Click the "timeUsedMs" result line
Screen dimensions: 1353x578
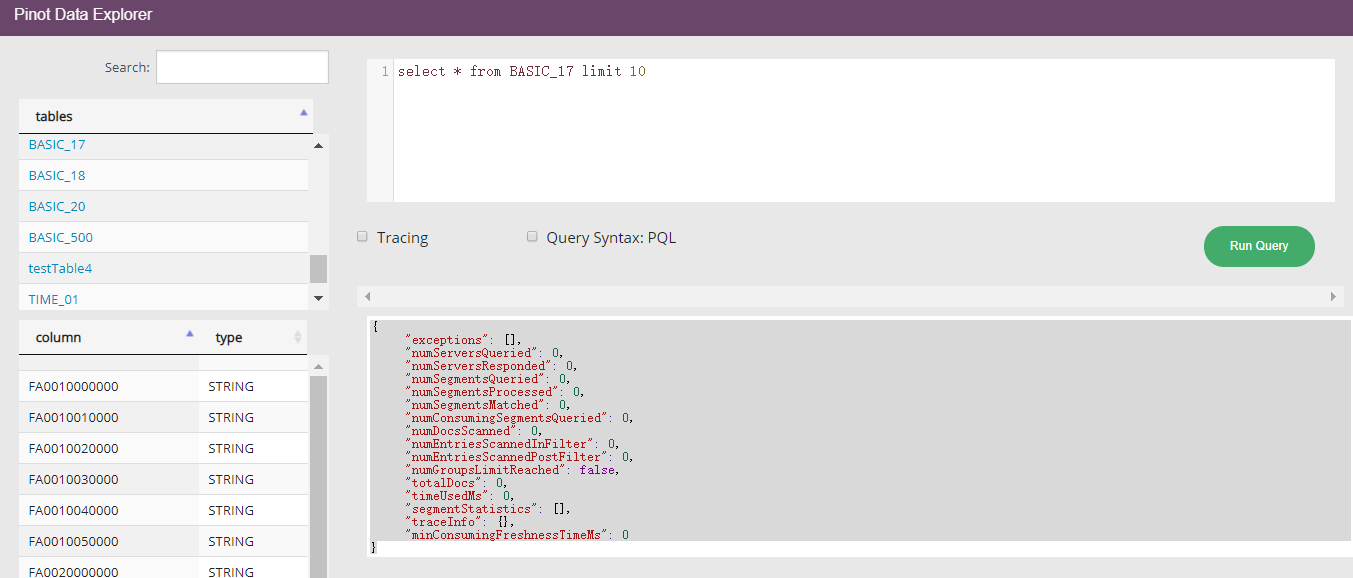pos(460,496)
